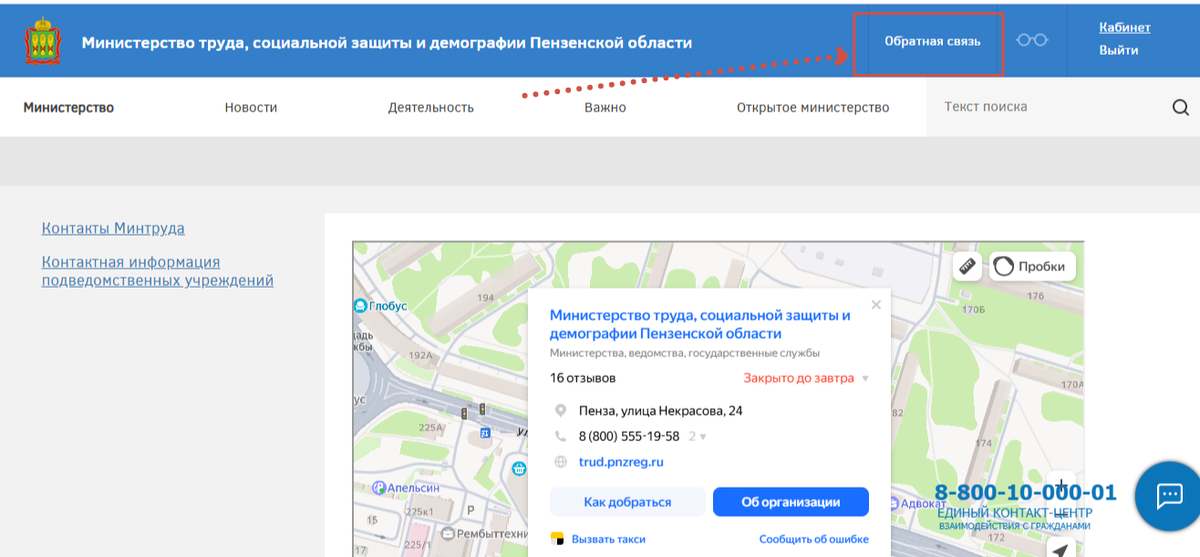The image size is (1200, 557).
Task: Click the ministry title in map popup
Action: click(700, 324)
